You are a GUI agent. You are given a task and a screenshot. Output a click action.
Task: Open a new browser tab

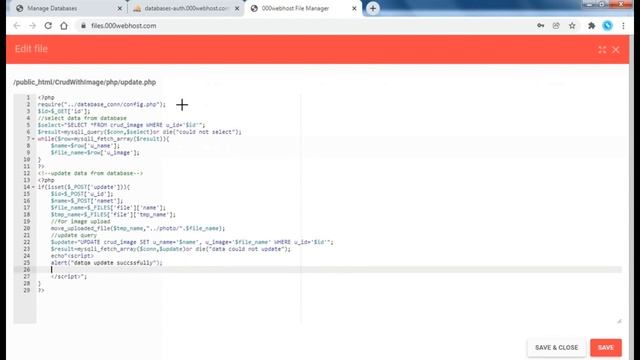[x=373, y=8]
